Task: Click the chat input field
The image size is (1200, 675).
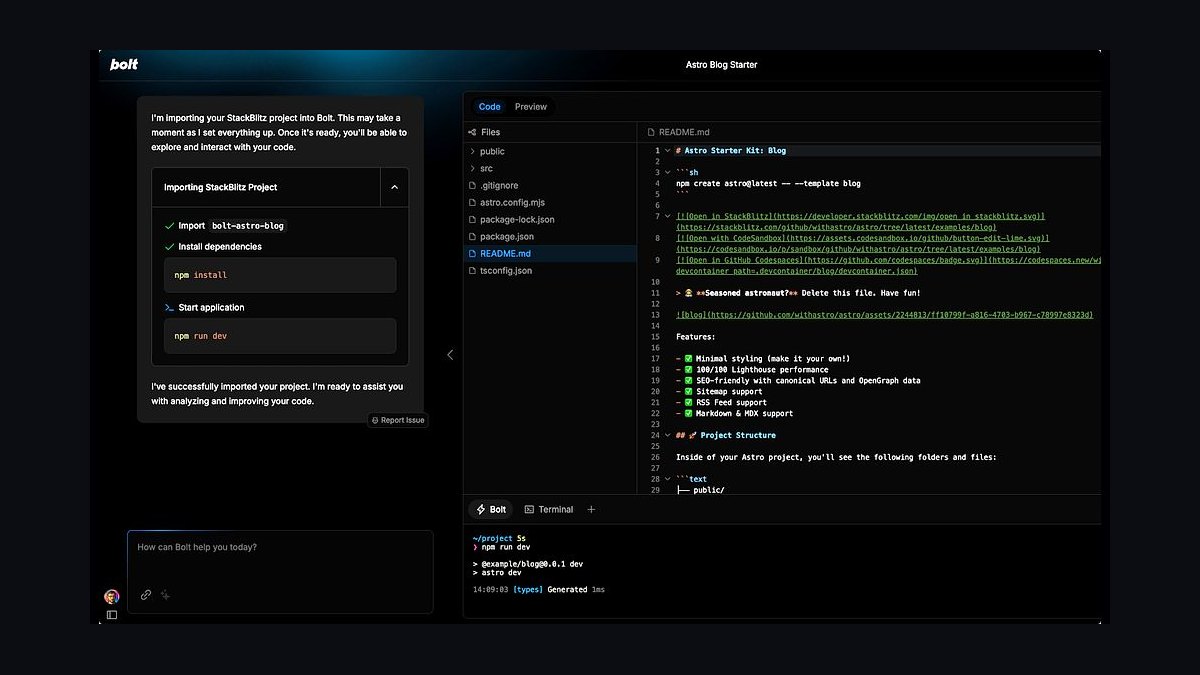Action: point(280,571)
